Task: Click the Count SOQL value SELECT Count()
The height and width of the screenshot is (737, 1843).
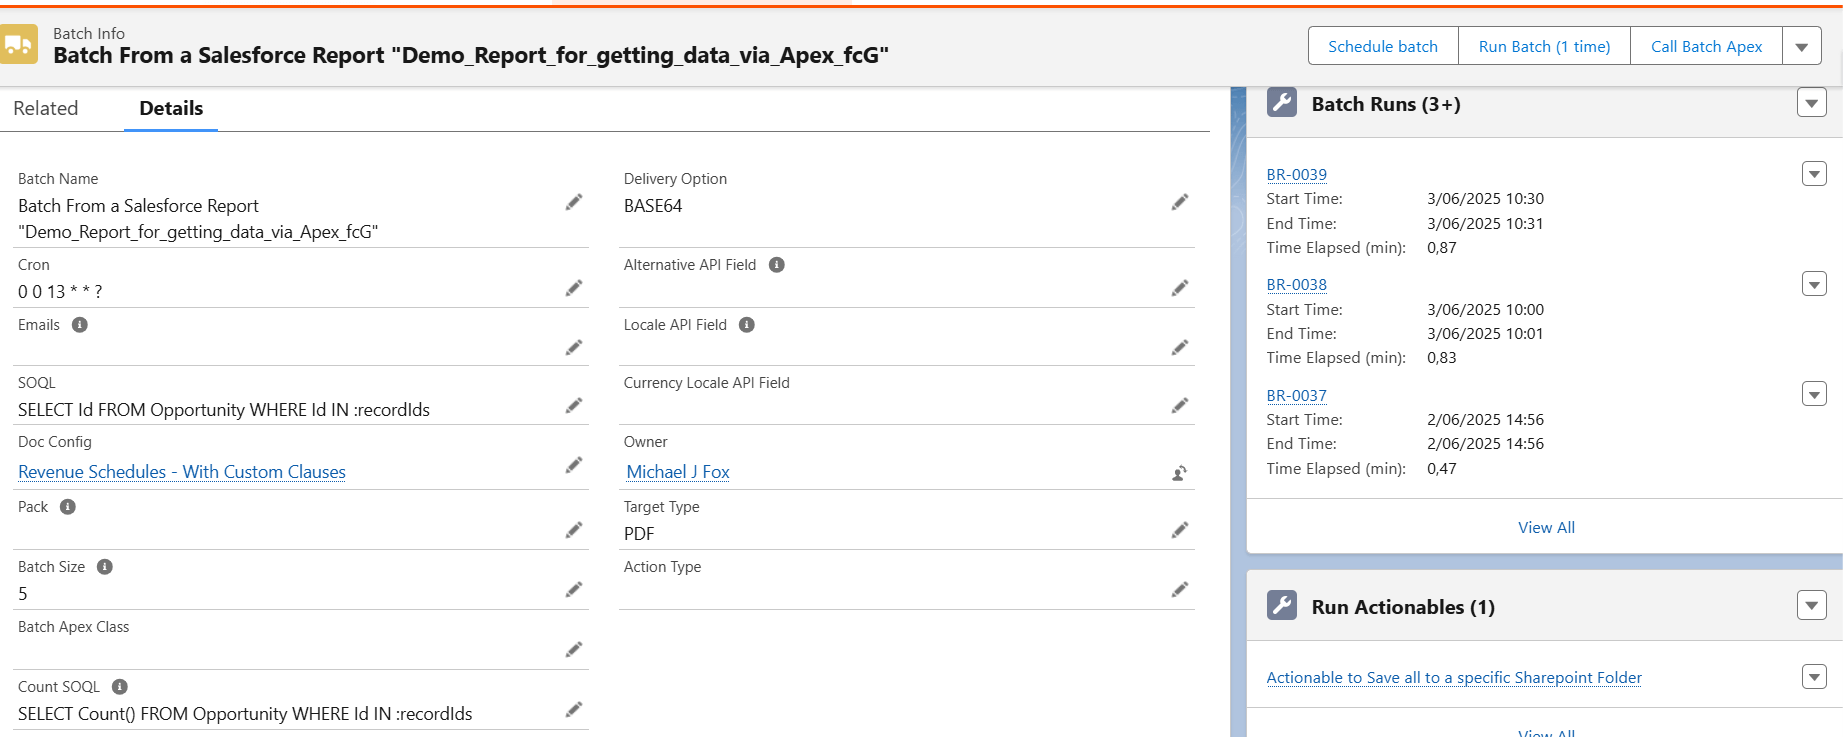Action: click(245, 714)
